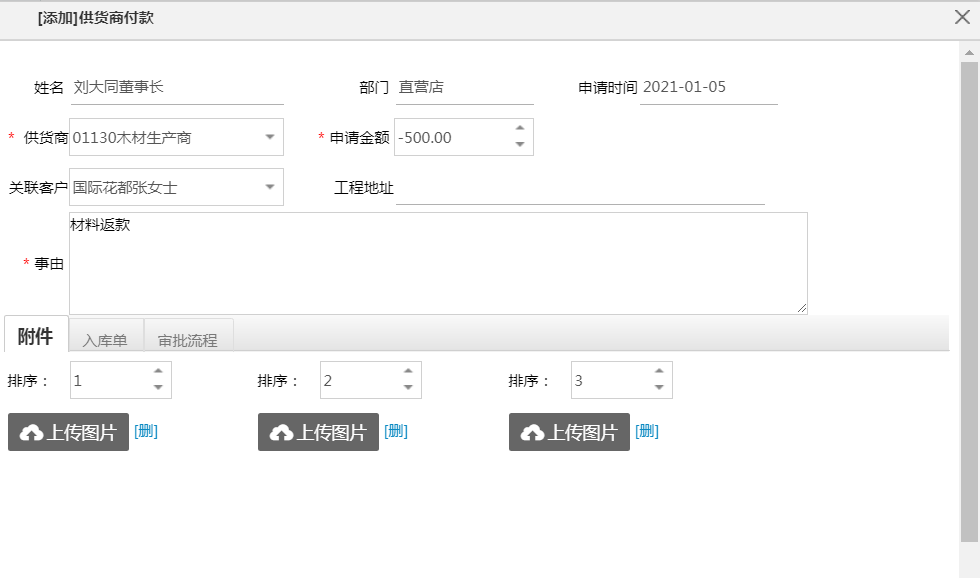This screenshot has height=578, width=980.
Task: Select the 附件 tab
Action: [36, 336]
